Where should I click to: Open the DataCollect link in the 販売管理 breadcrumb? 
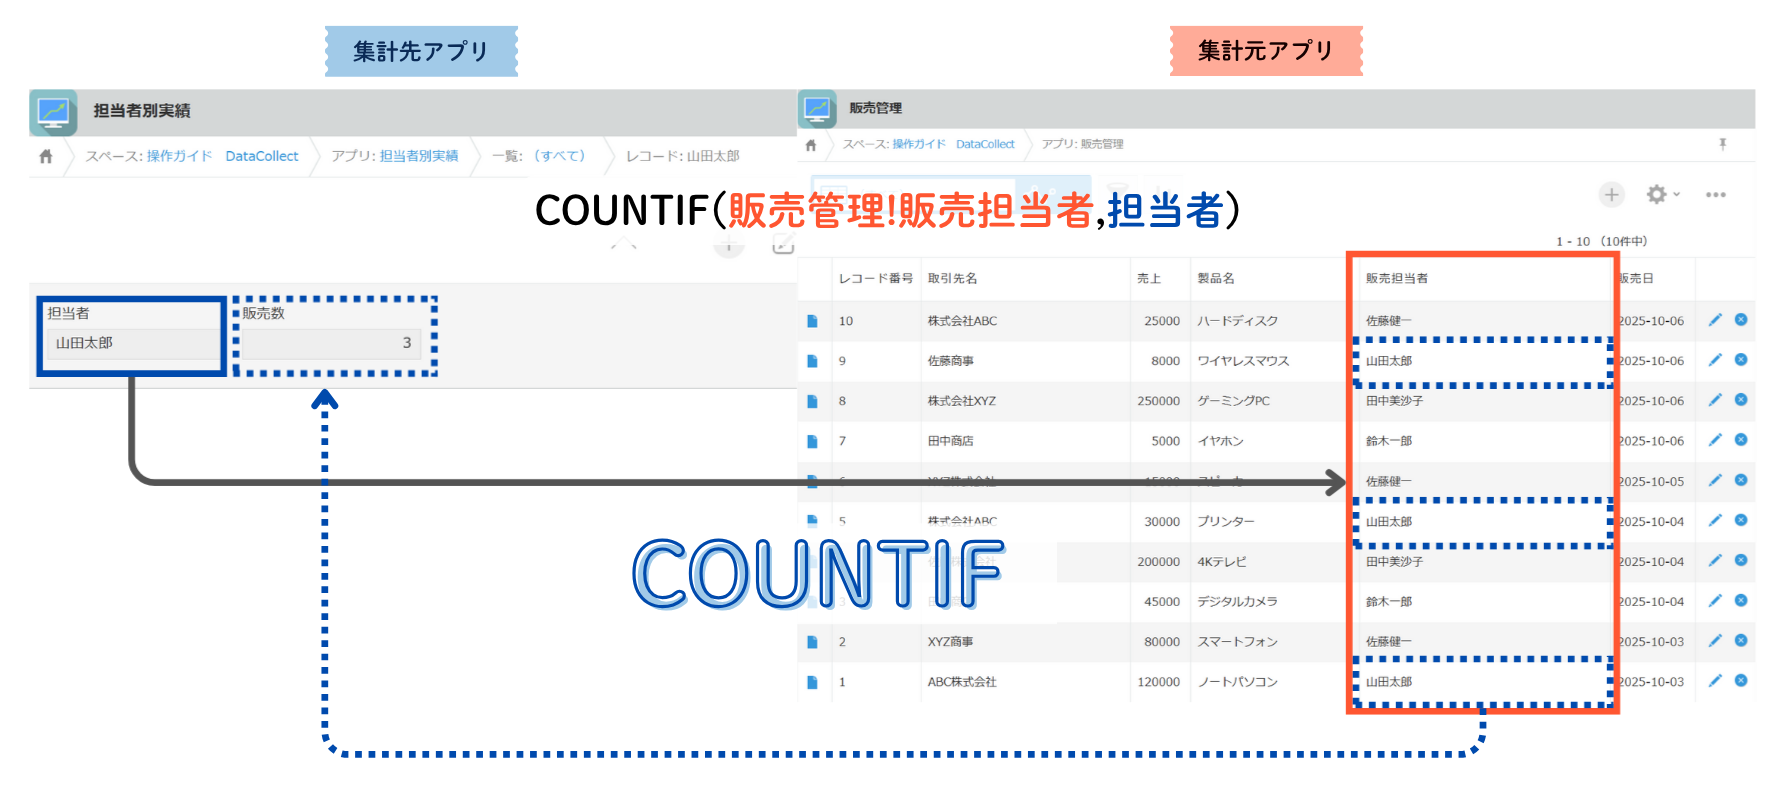[985, 144]
